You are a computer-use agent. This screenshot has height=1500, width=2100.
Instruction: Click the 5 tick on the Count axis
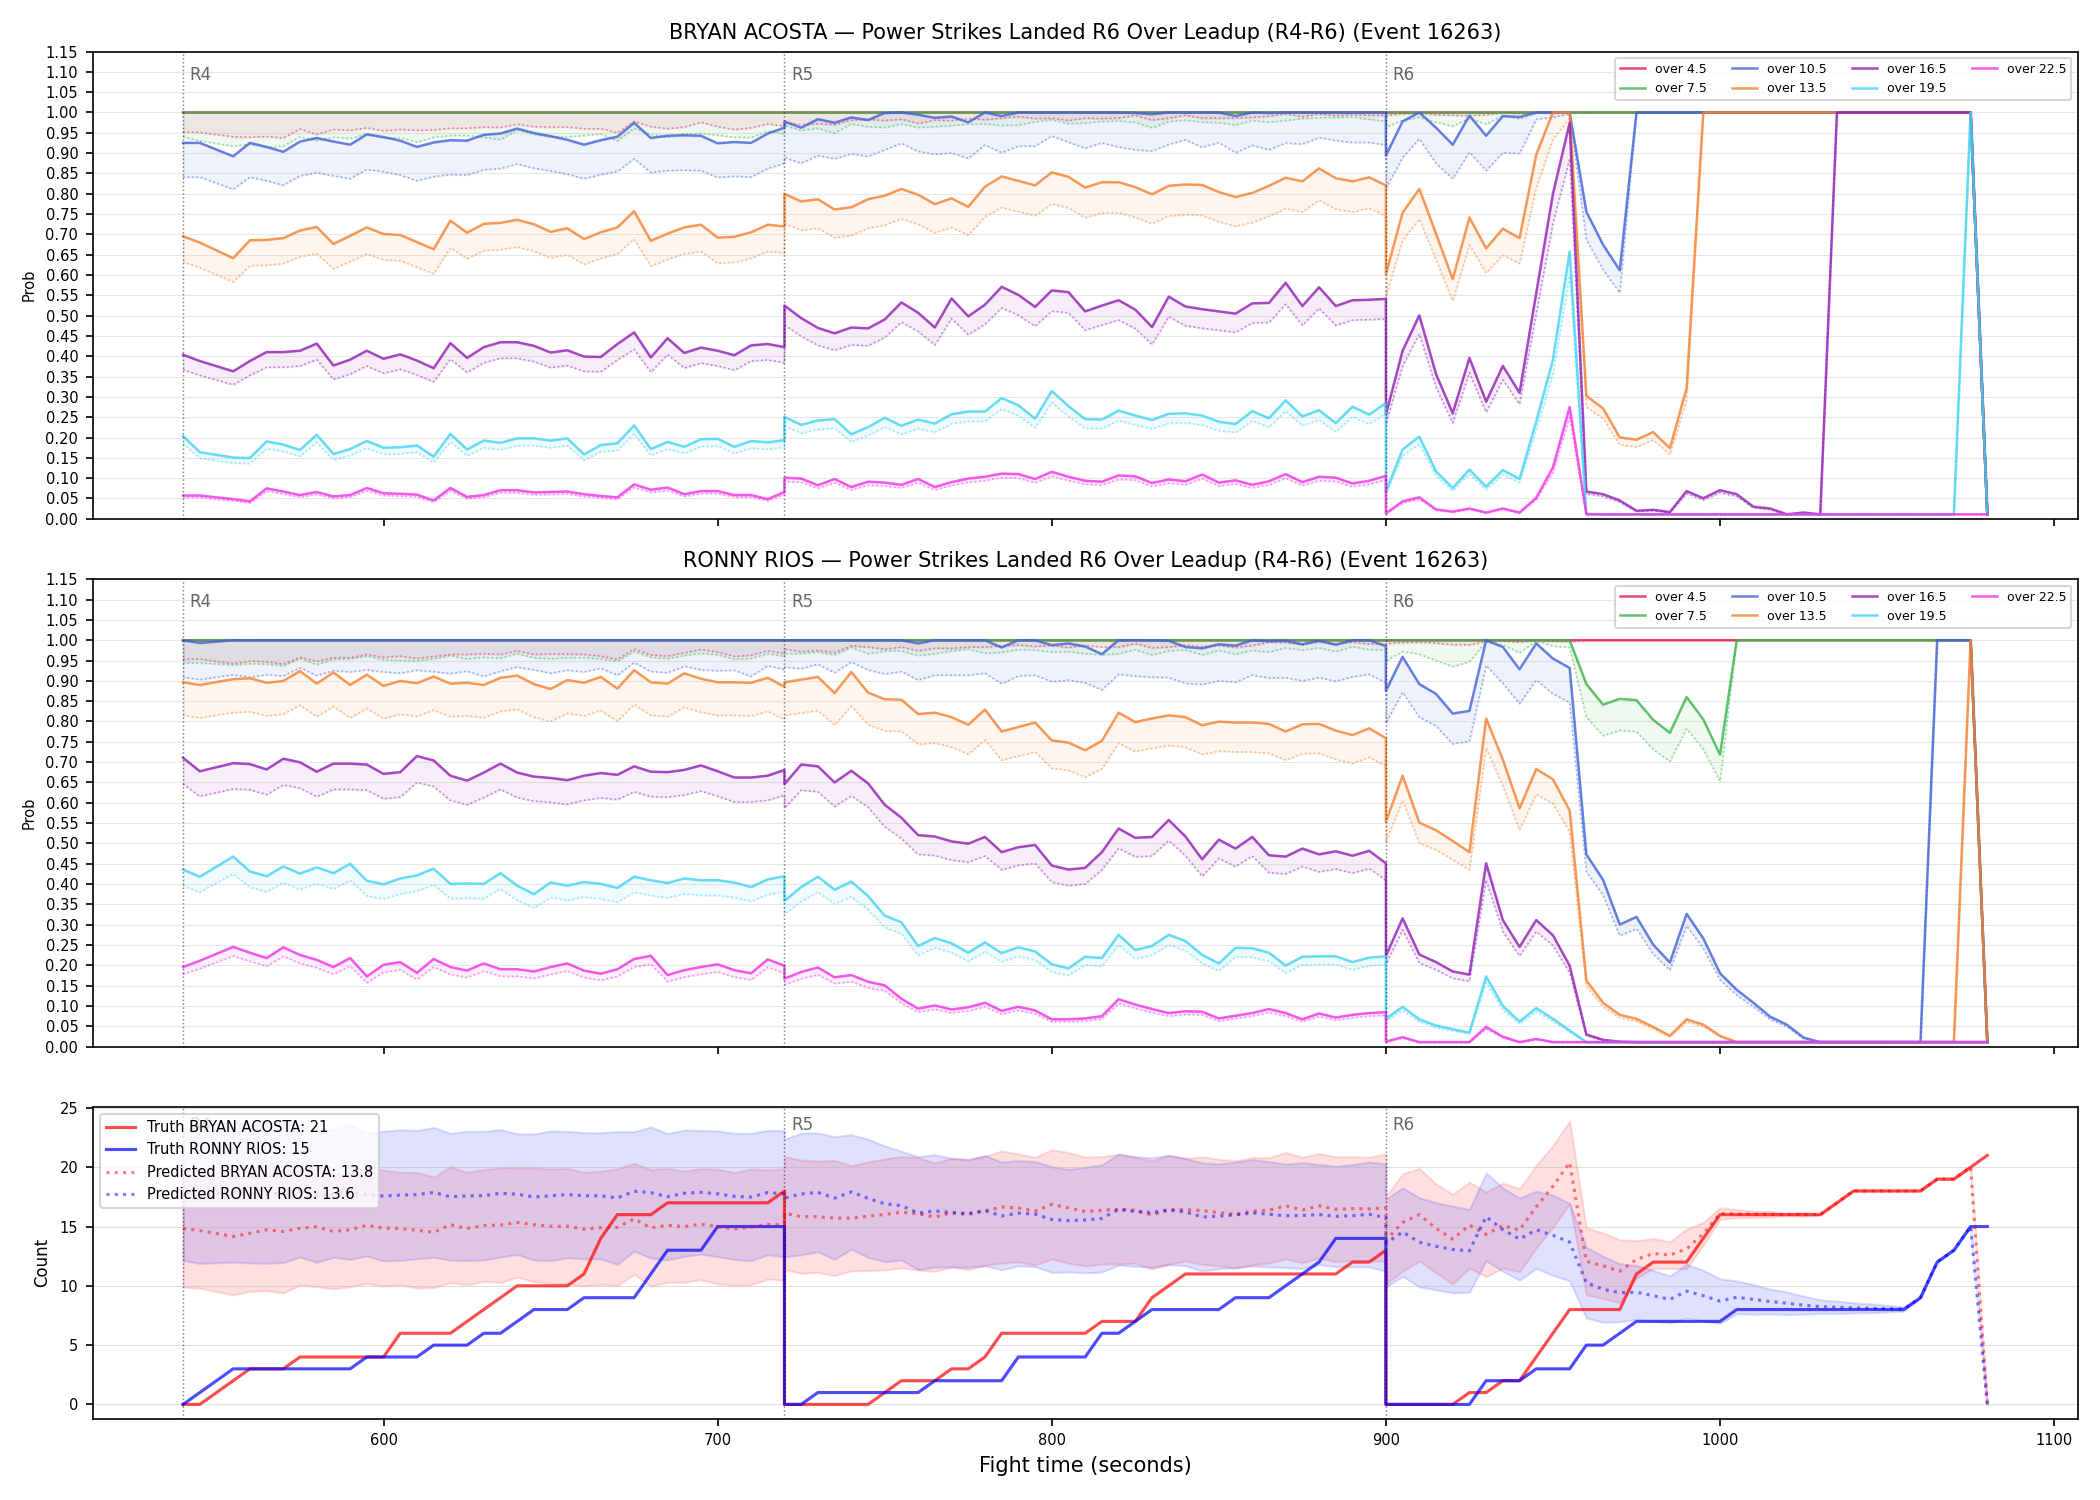[73, 1345]
